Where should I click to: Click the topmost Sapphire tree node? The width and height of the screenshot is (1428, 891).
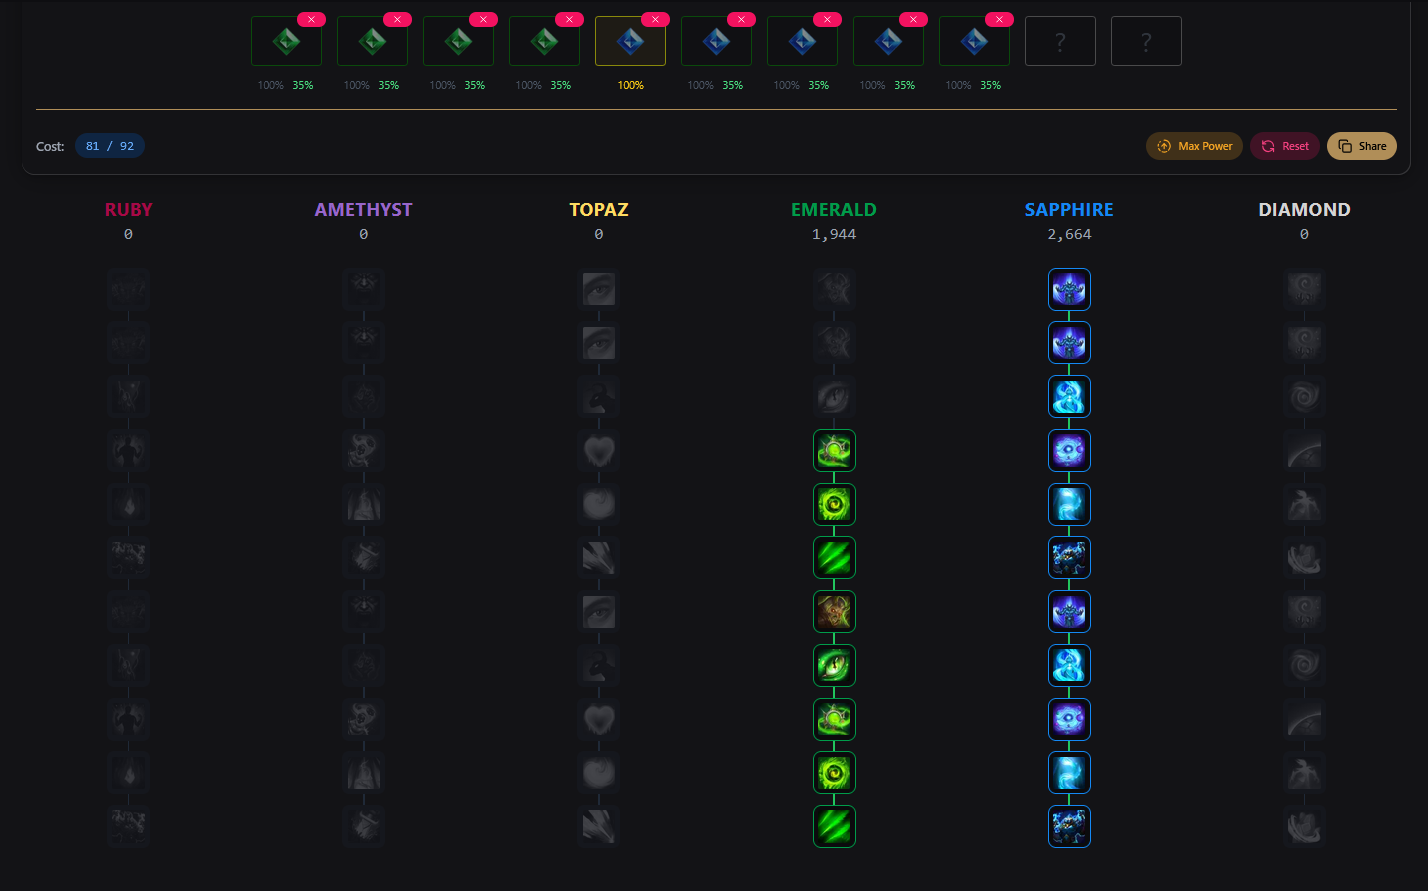(x=1069, y=290)
